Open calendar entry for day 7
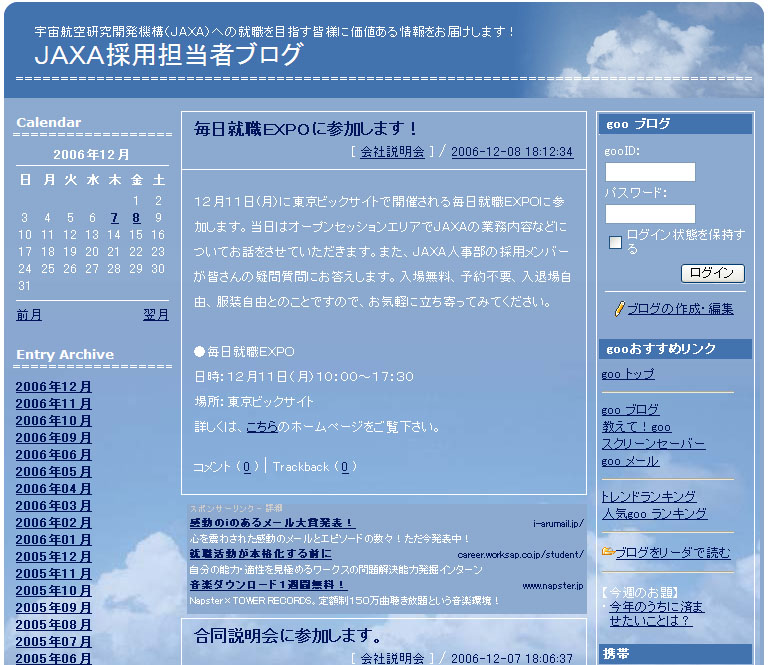 click(114, 218)
